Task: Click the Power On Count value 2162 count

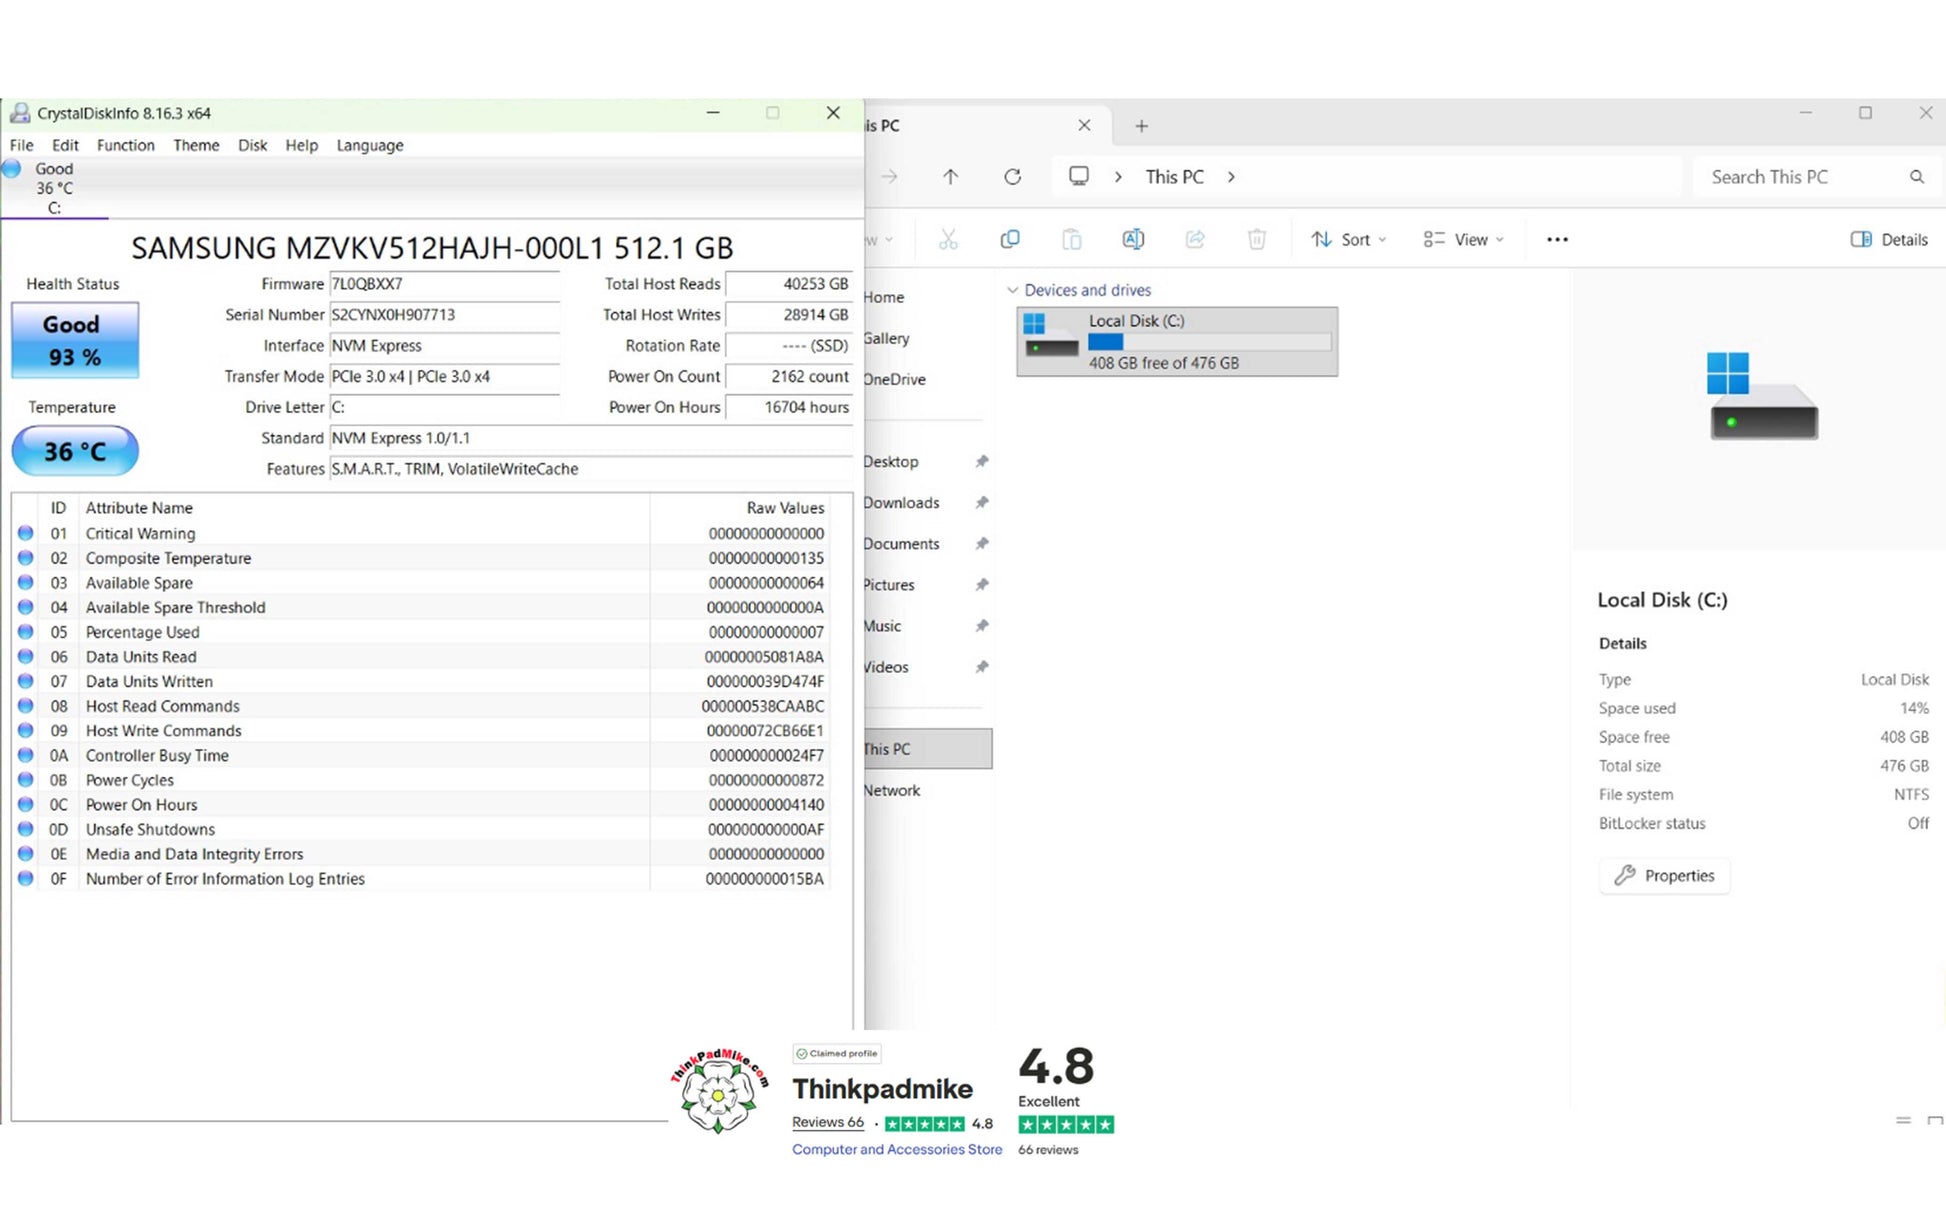Action: pyautogui.click(x=788, y=377)
